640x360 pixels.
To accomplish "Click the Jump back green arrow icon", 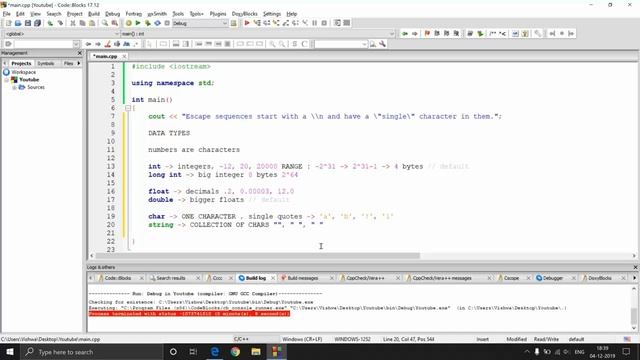I will click(x=404, y=33).
